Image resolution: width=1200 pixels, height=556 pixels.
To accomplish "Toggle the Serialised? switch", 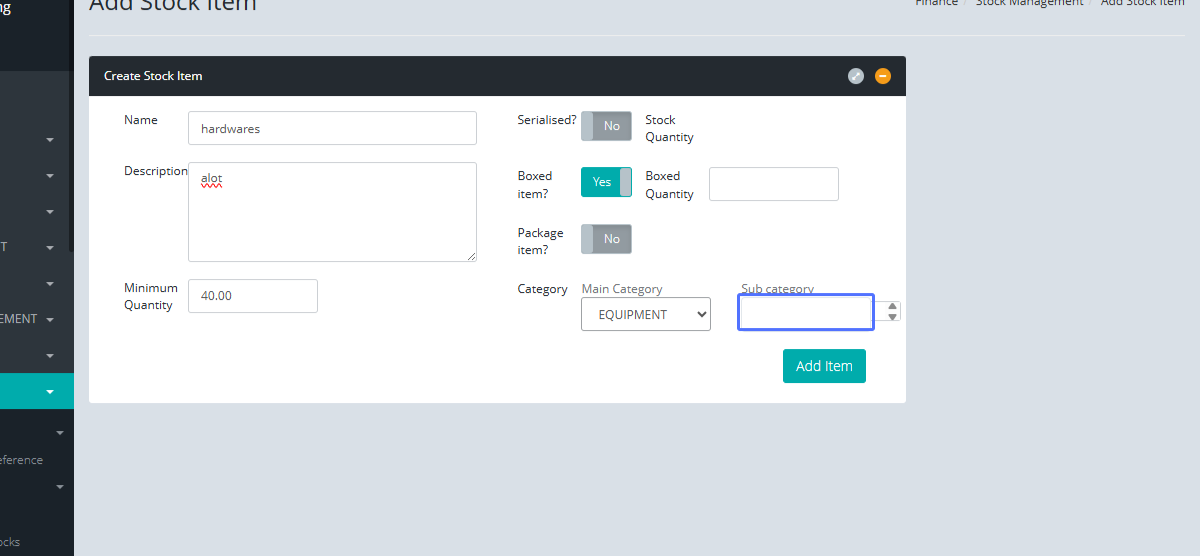I will tap(606, 126).
